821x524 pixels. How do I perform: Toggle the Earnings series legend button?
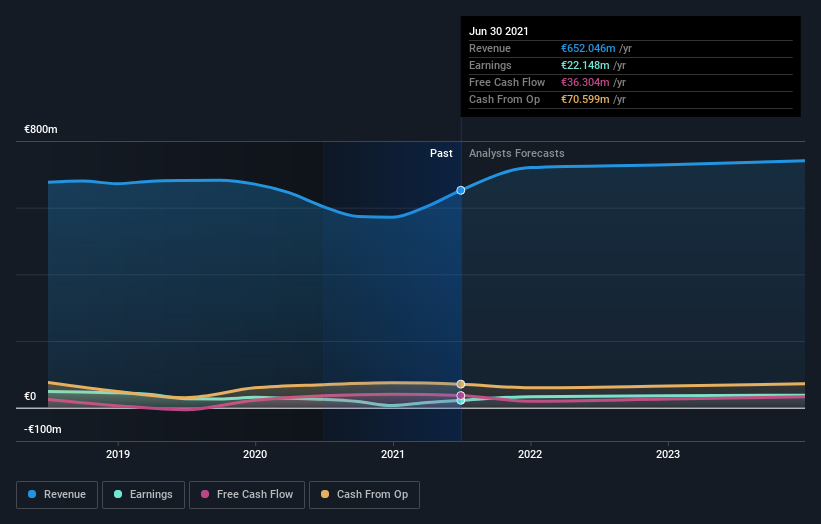tap(143, 495)
